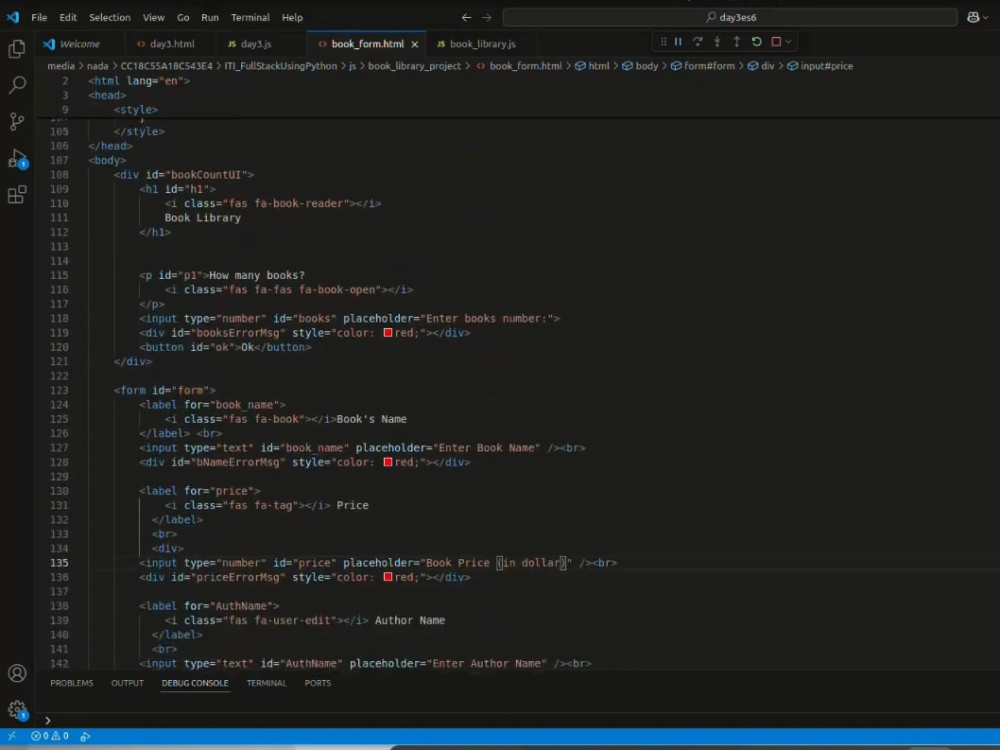The height and width of the screenshot is (750, 1000).
Task: Open the Help menu
Action: pyautogui.click(x=292, y=17)
